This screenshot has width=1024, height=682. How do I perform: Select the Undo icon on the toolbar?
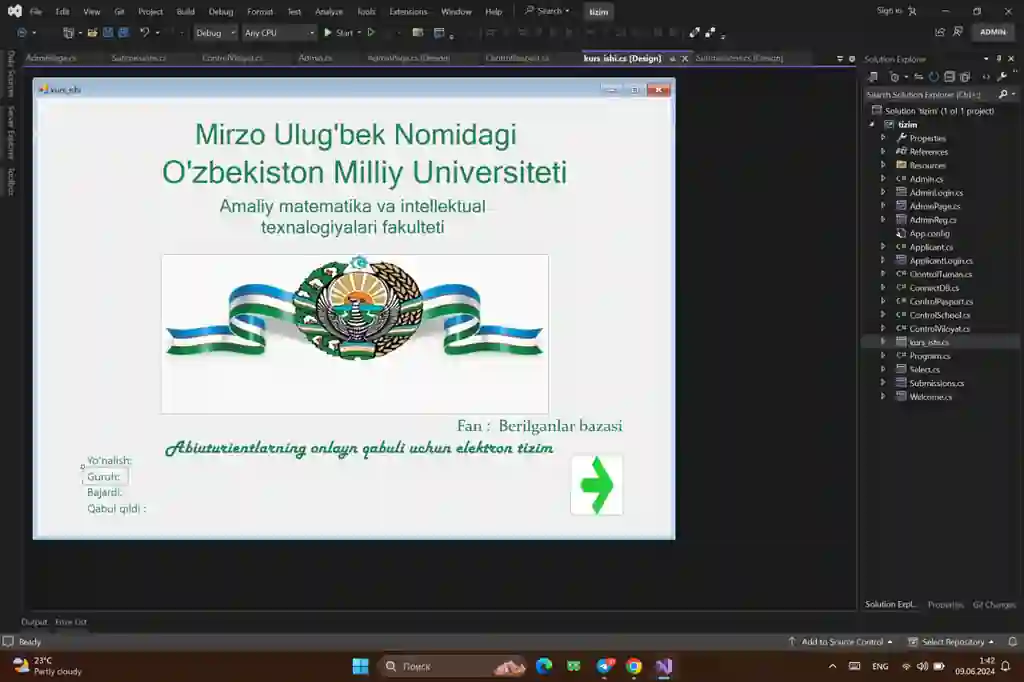click(144, 33)
